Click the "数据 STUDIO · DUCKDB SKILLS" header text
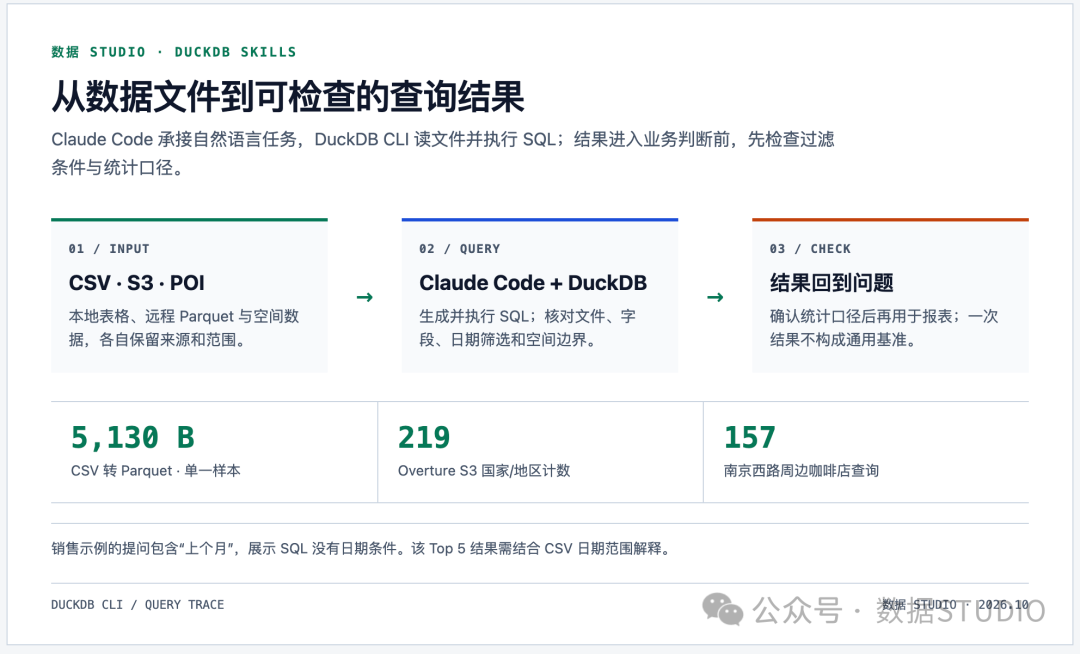Viewport: 1080px width, 654px height. (174, 52)
